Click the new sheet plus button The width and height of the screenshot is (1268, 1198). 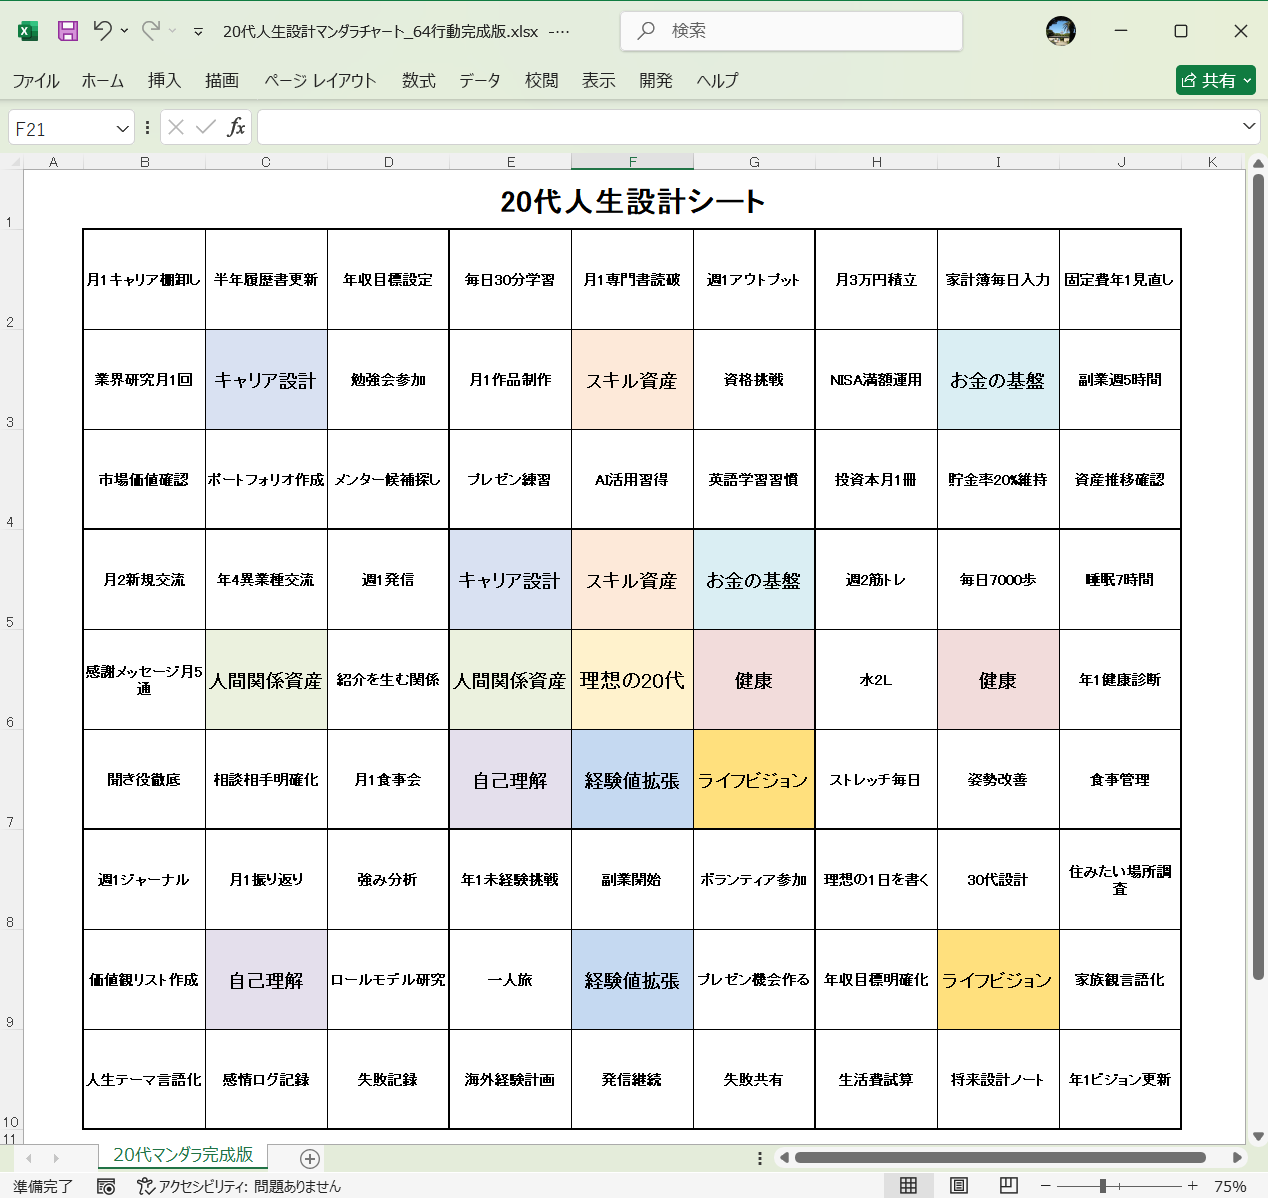click(310, 1158)
